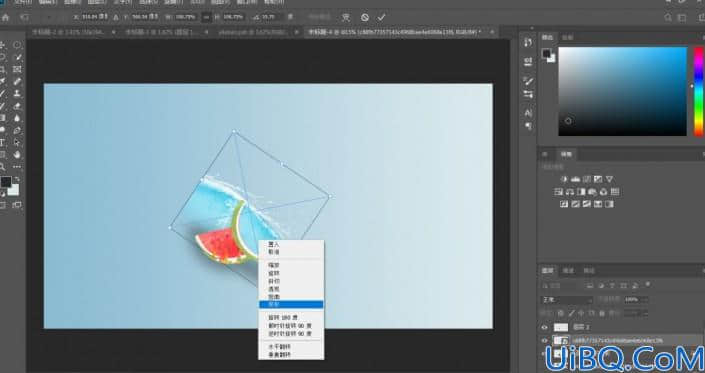Viewport: 705px width, 373px height.
Task: Filter layers by type layers
Action: coord(612,285)
